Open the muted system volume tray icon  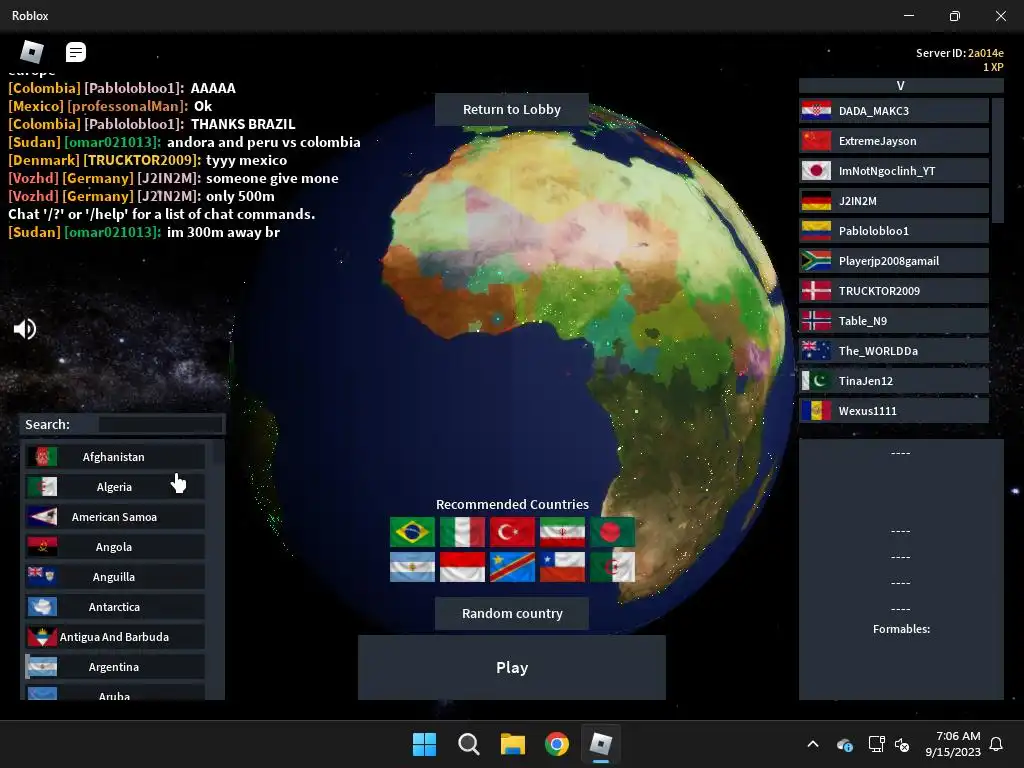[x=902, y=744]
